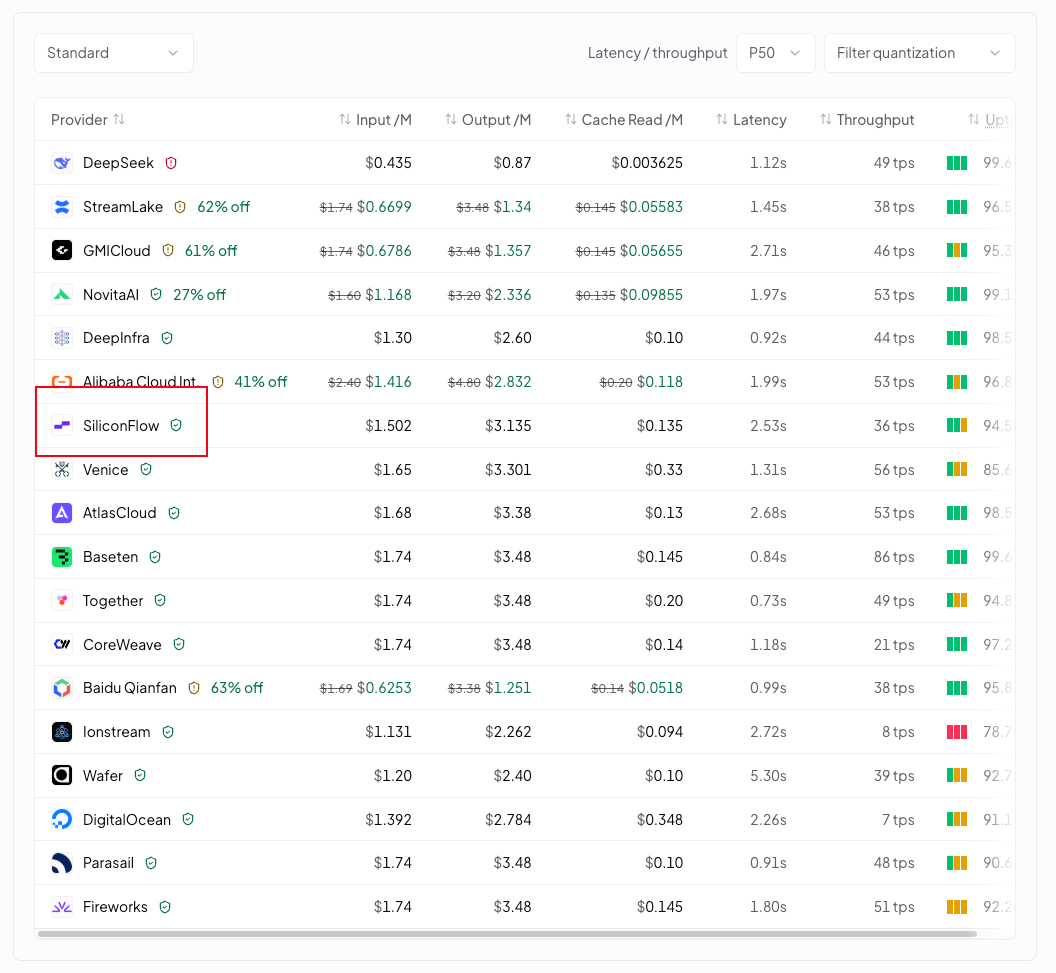This screenshot has height=973, width=1056.
Task: Open the P50 percentile dropdown
Action: [775, 53]
